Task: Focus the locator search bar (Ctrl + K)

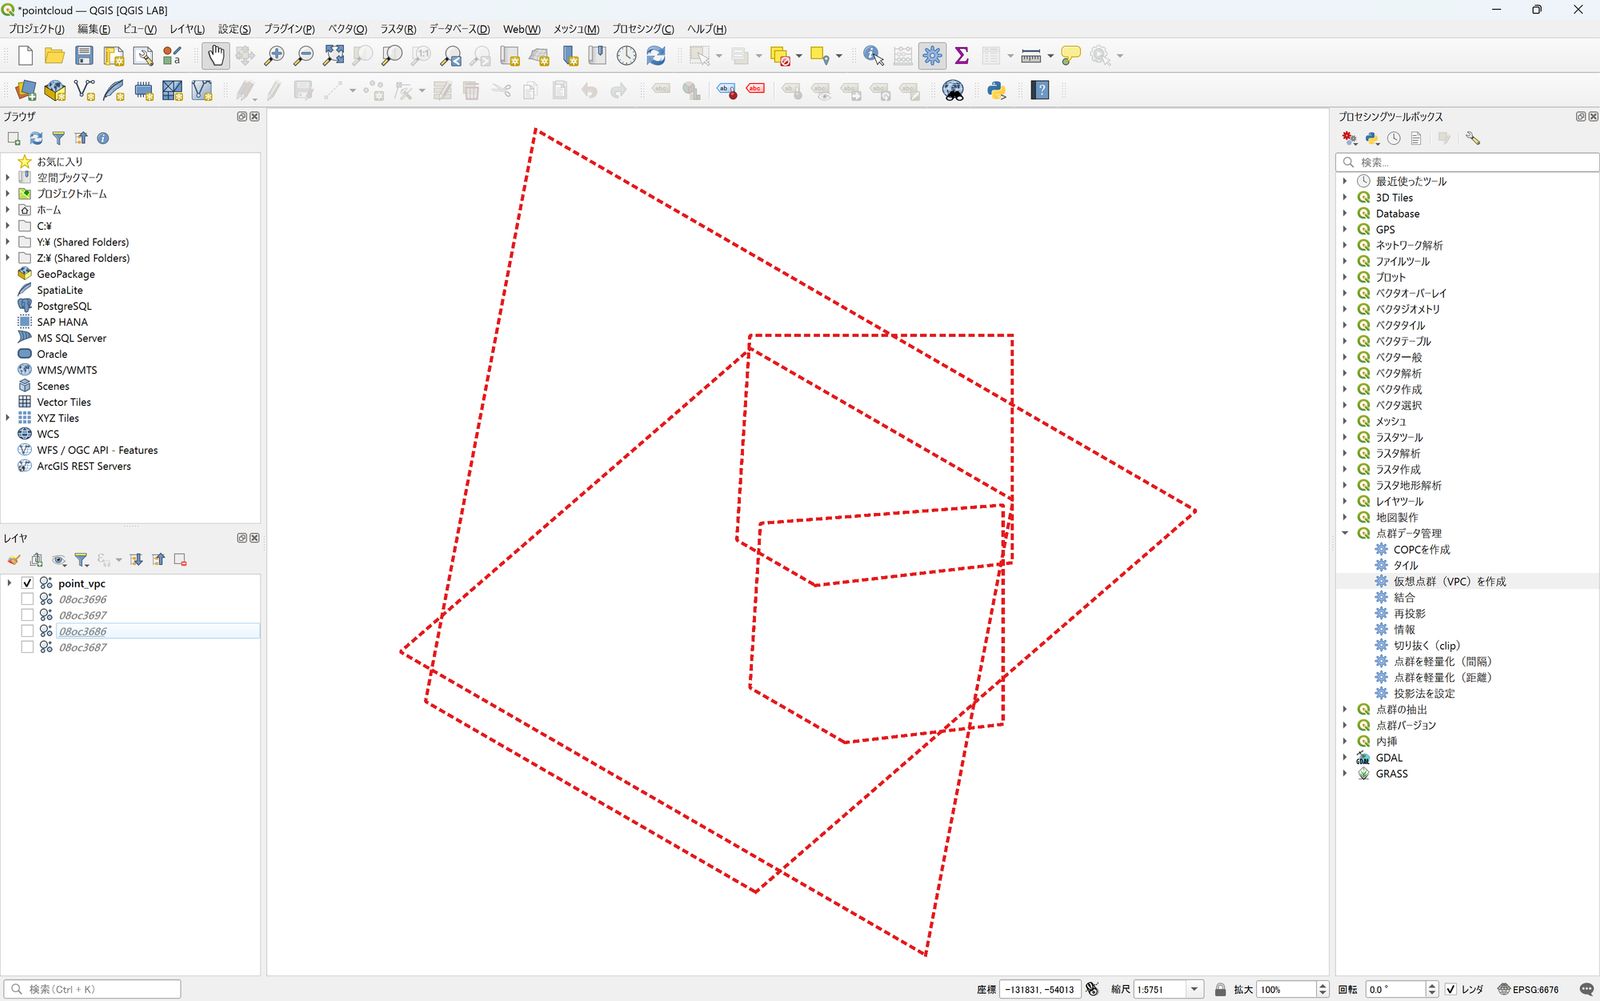Action: pyautogui.click(x=93, y=989)
